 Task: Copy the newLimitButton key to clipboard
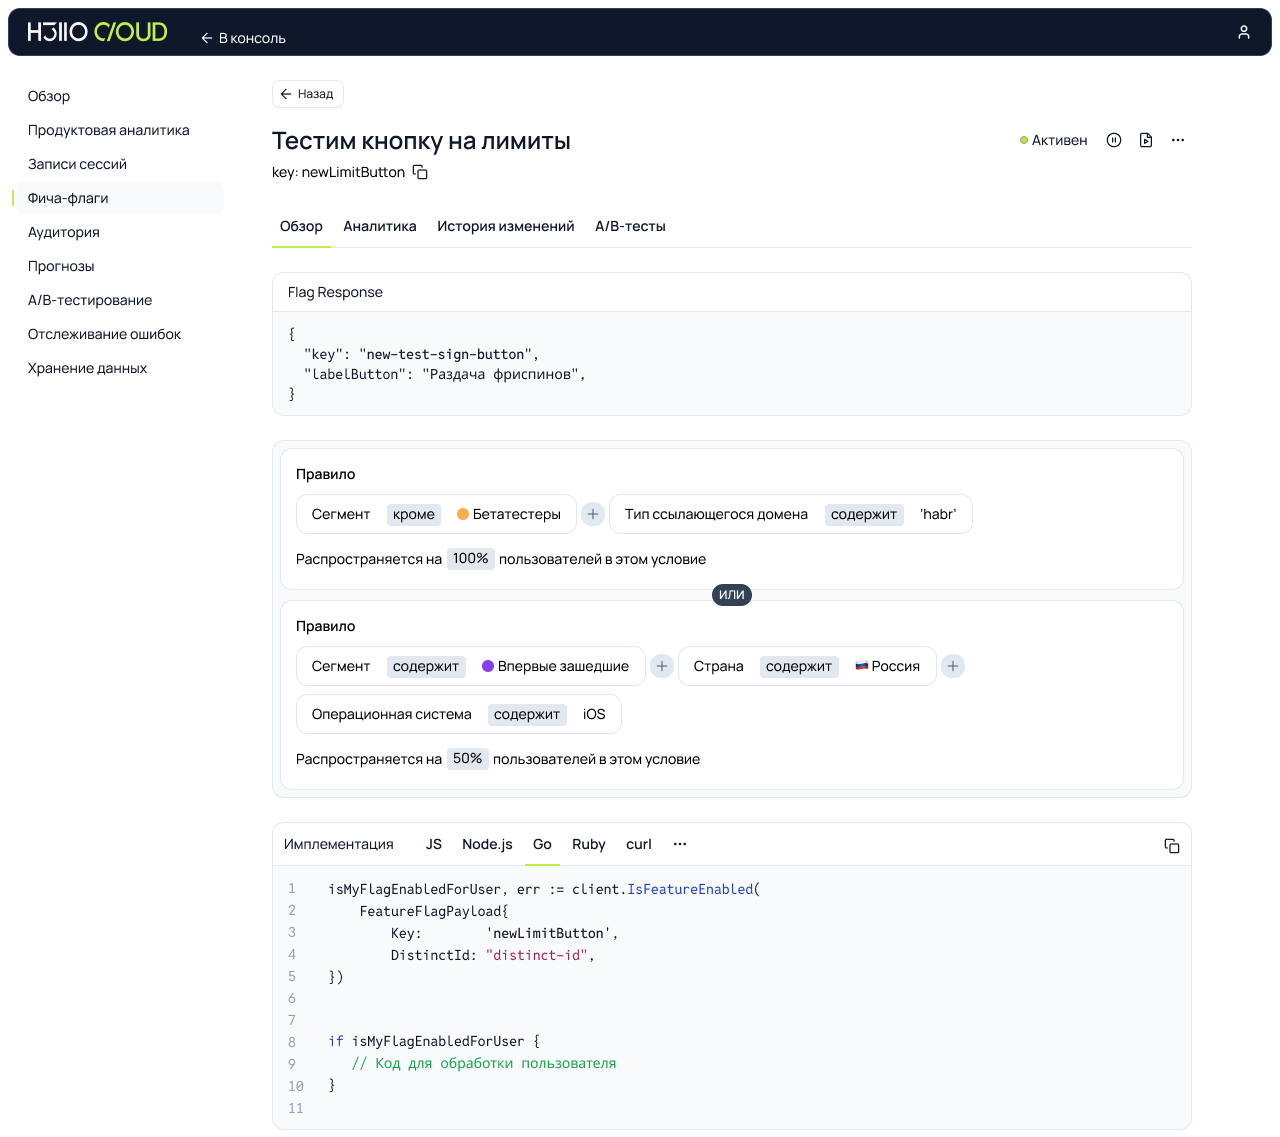[x=421, y=172]
